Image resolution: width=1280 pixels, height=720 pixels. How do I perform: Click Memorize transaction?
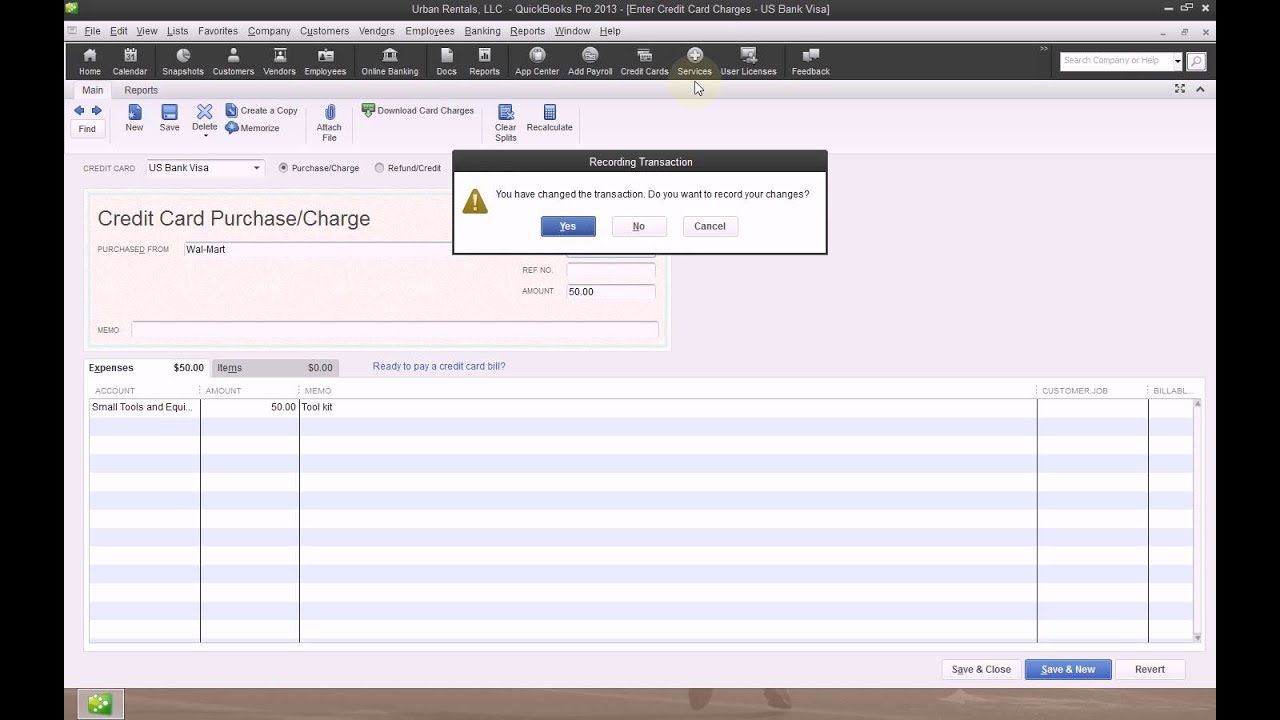[x=252, y=128]
